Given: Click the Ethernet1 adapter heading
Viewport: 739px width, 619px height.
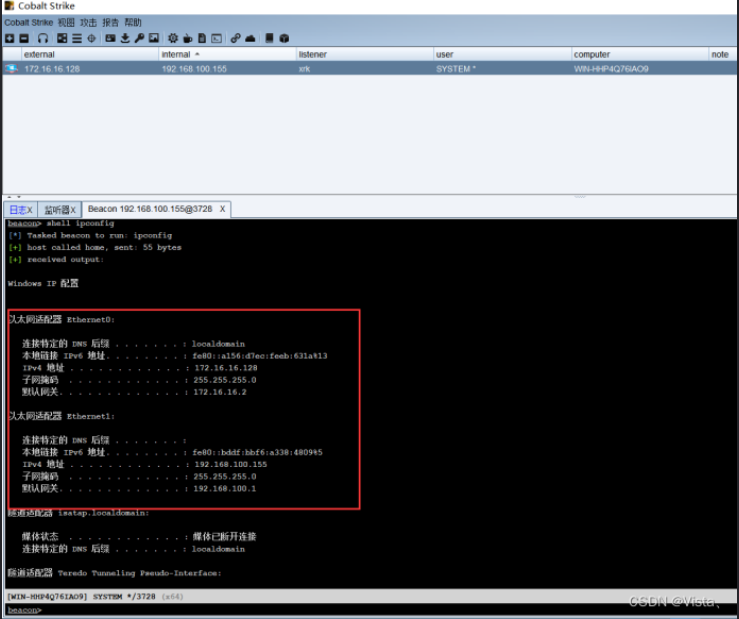Looking at the screenshot, I should tap(61, 416).
